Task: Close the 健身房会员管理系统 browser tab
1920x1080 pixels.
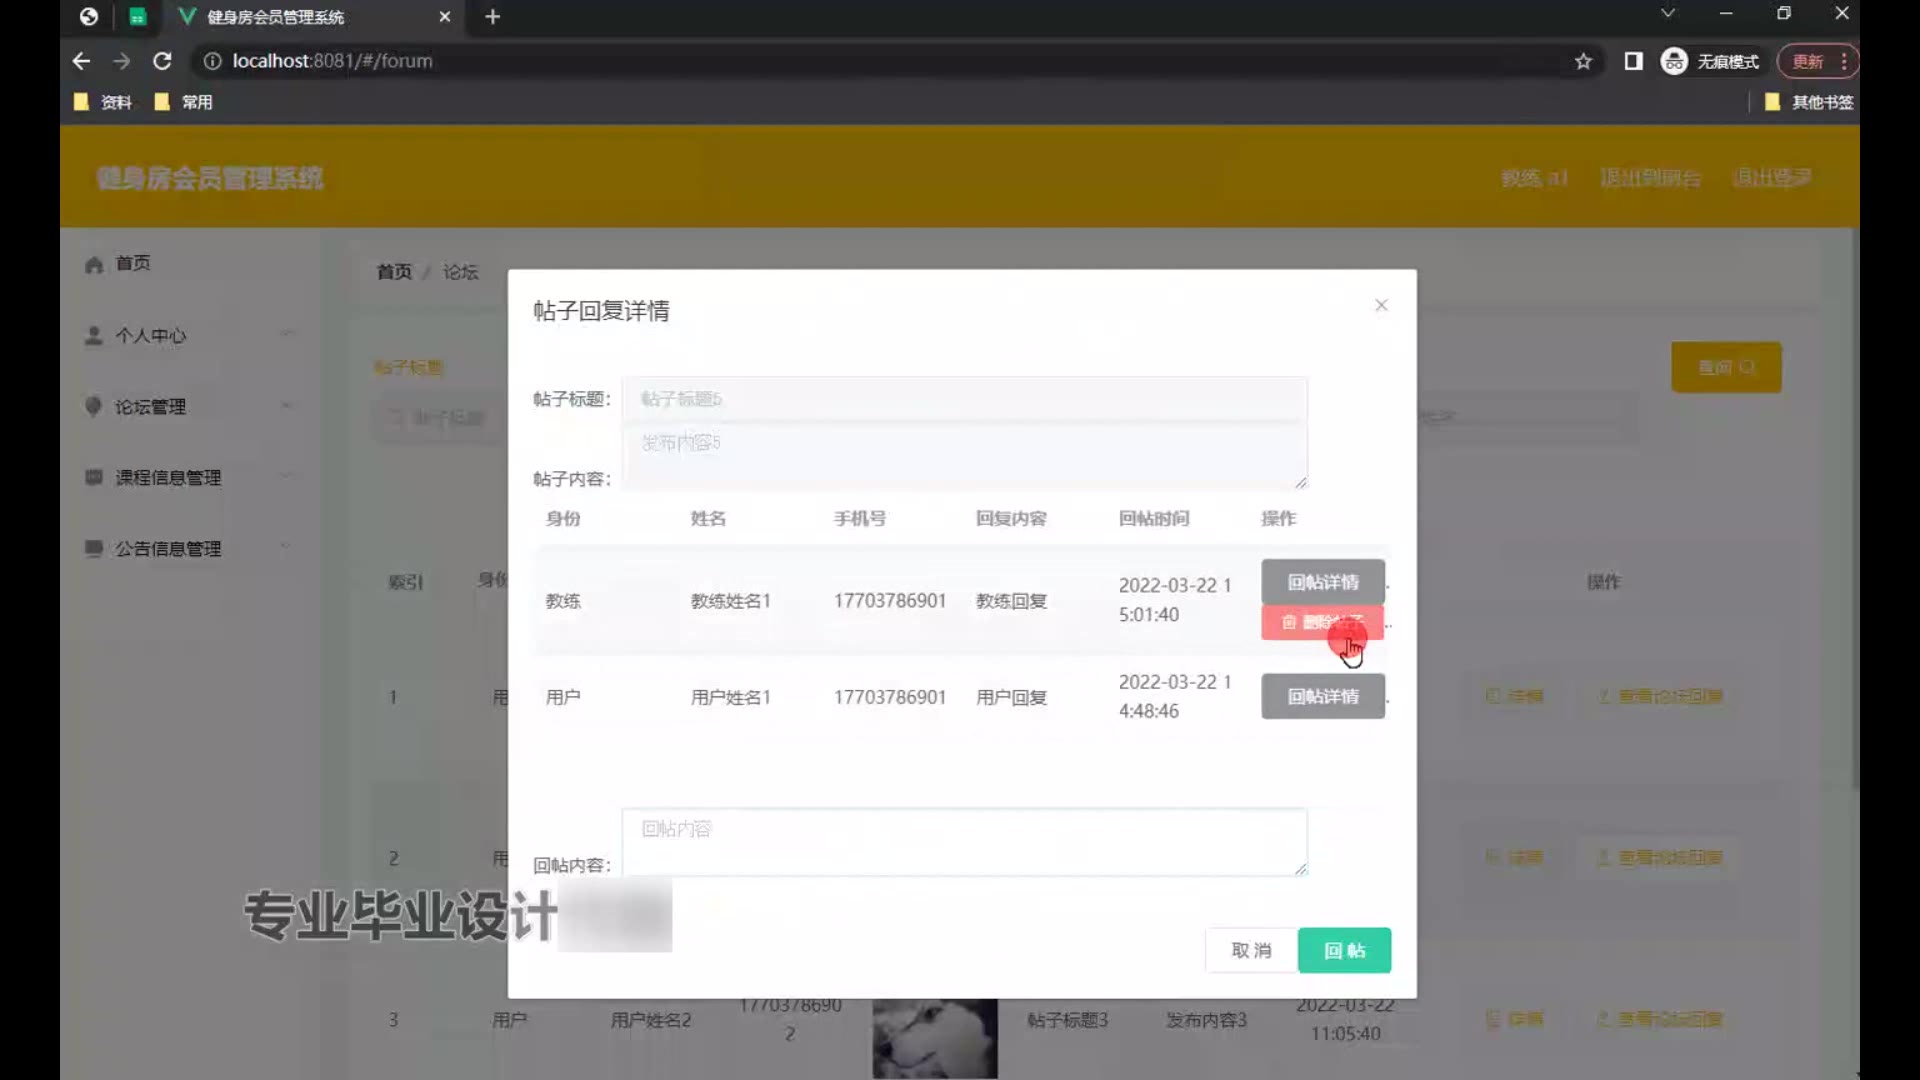Action: pyautogui.click(x=445, y=16)
